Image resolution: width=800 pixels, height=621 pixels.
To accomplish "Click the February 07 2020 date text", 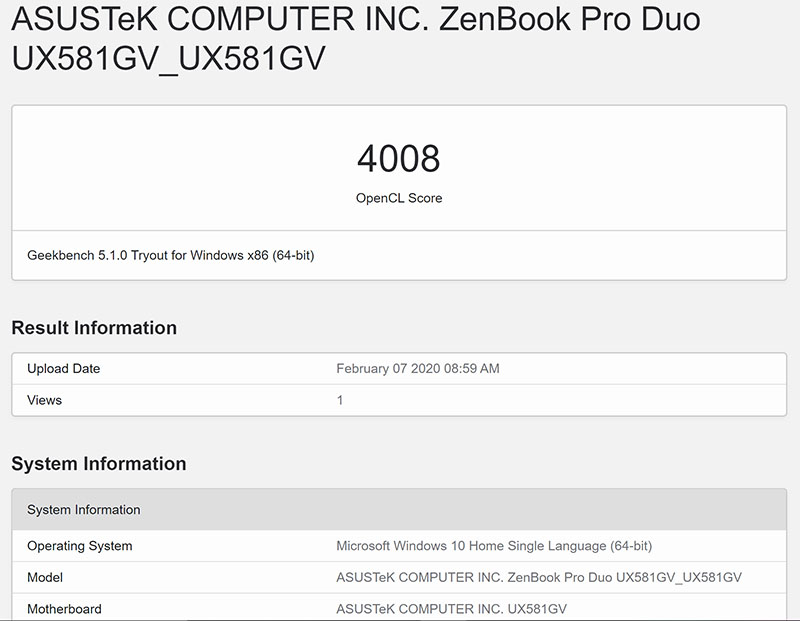I will tap(393, 368).
